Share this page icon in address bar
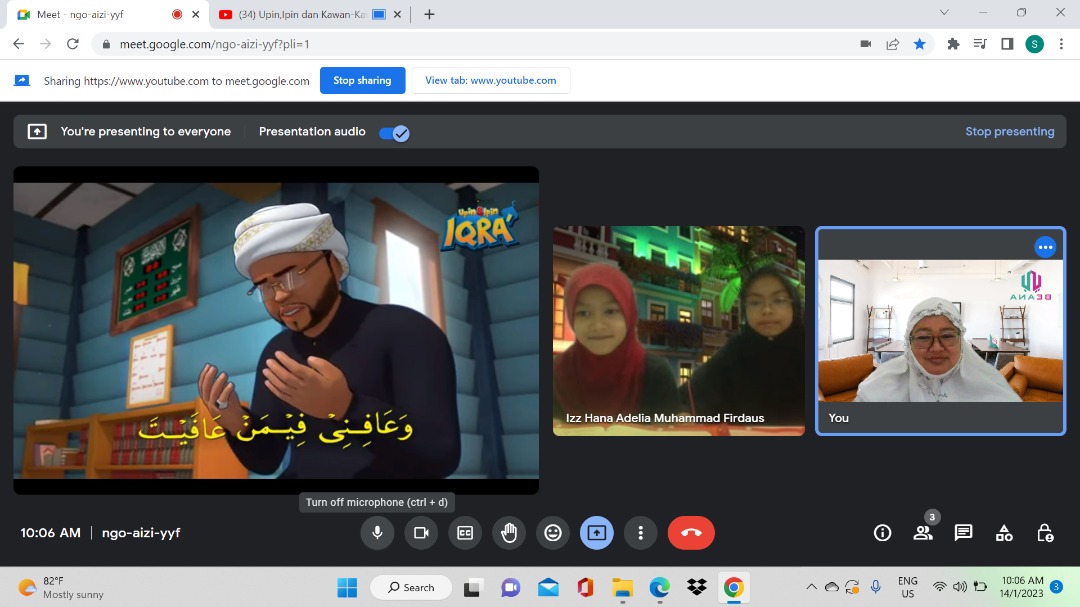The image size is (1080, 607). (x=893, y=44)
